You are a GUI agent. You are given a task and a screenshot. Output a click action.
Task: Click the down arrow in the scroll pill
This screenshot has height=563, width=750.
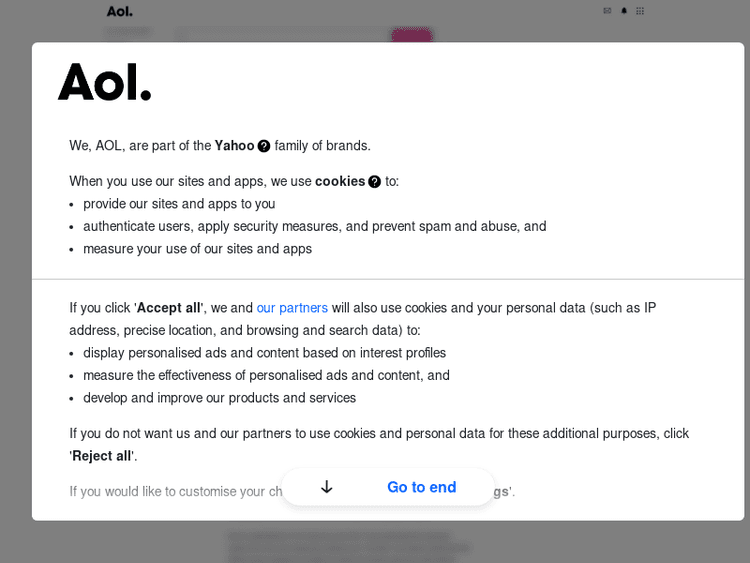(x=326, y=487)
